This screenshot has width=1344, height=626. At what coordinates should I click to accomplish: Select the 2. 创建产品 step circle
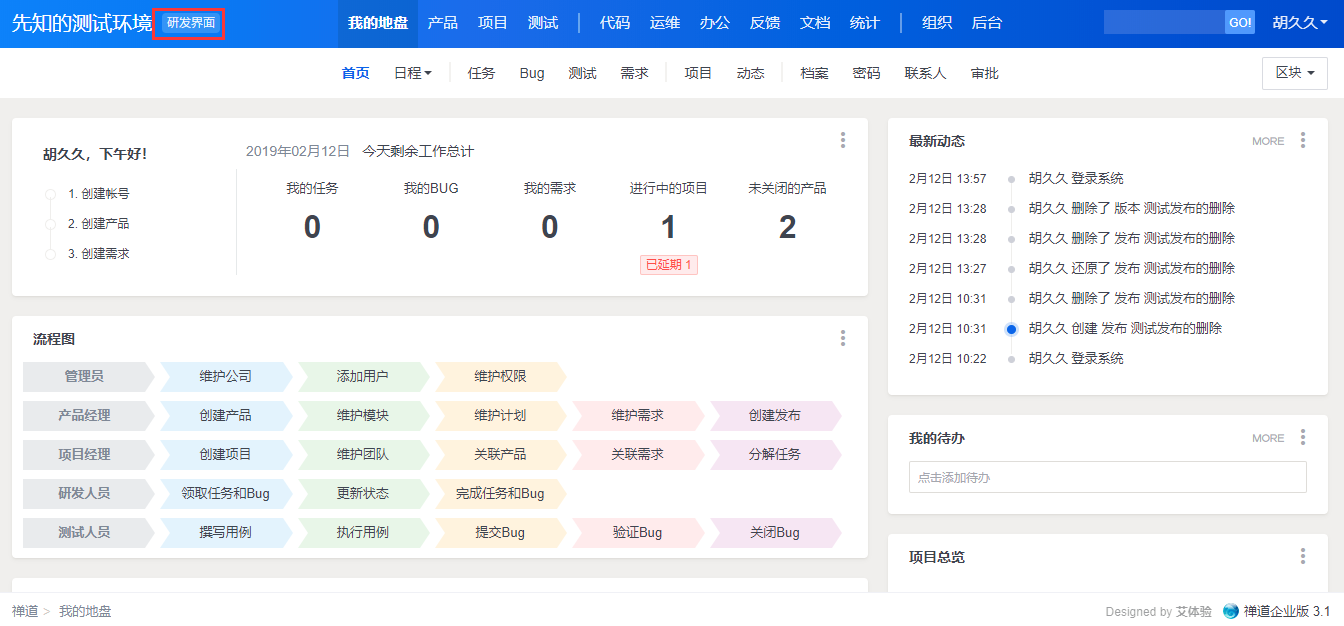(x=50, y=224)
